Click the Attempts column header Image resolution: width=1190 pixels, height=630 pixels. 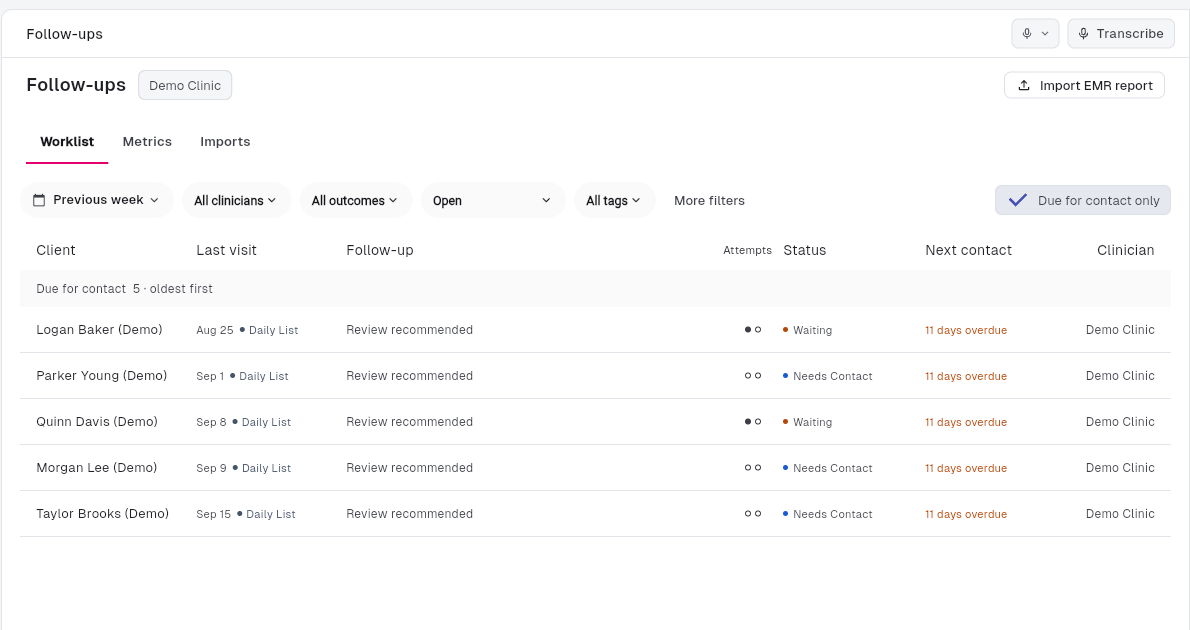[748, 250]
